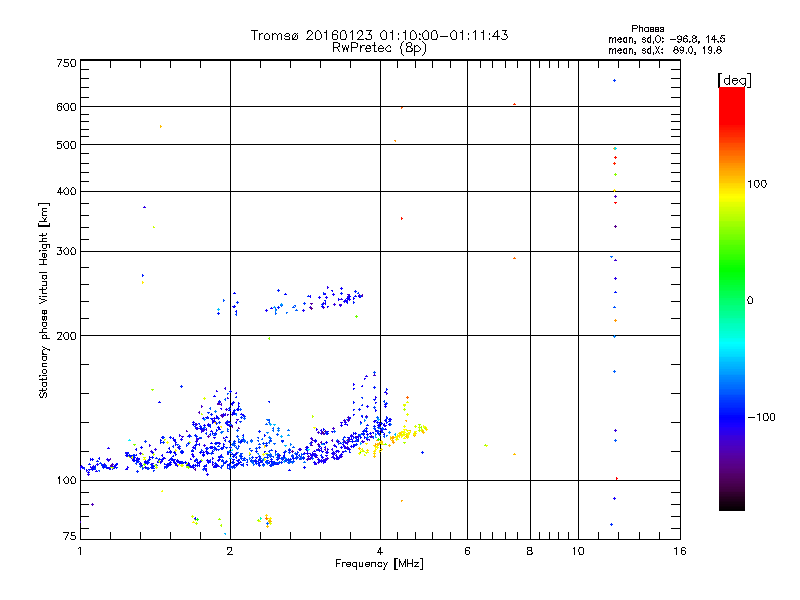Click the 'Phases' header label

tap(647, 29)
